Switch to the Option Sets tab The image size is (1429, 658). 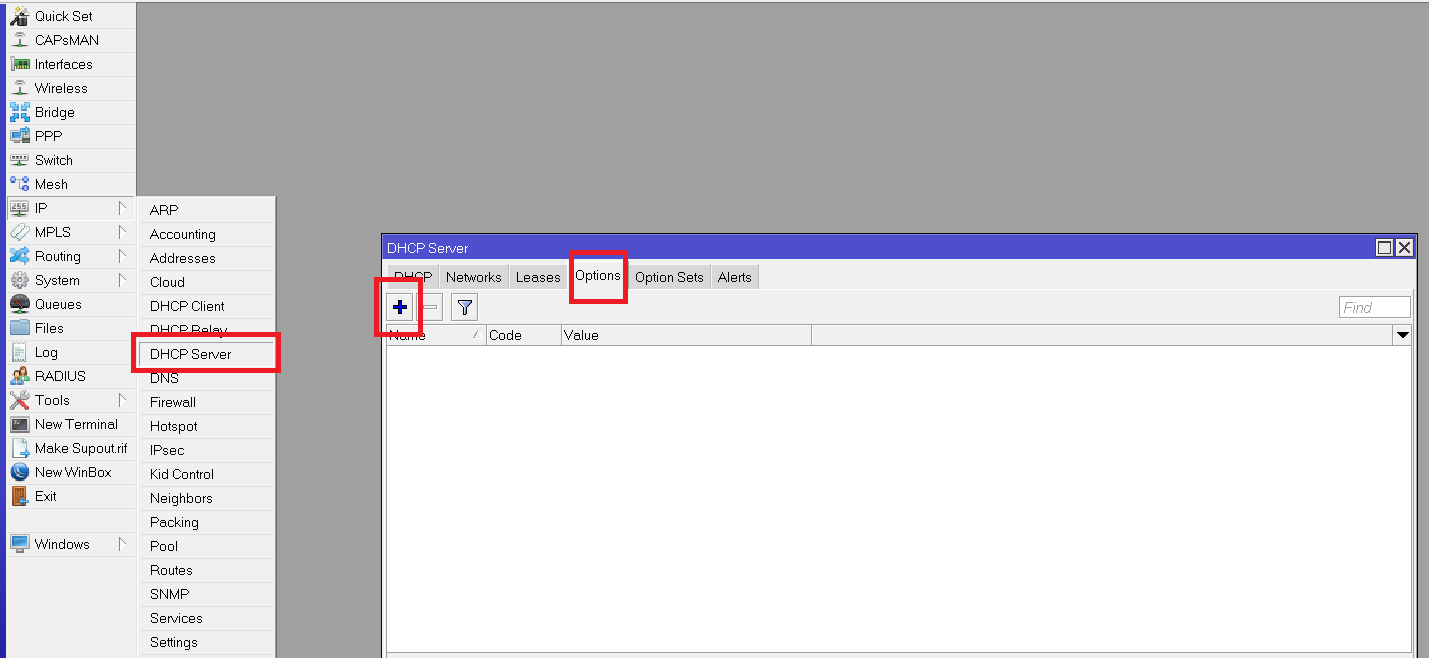point(669,277)
